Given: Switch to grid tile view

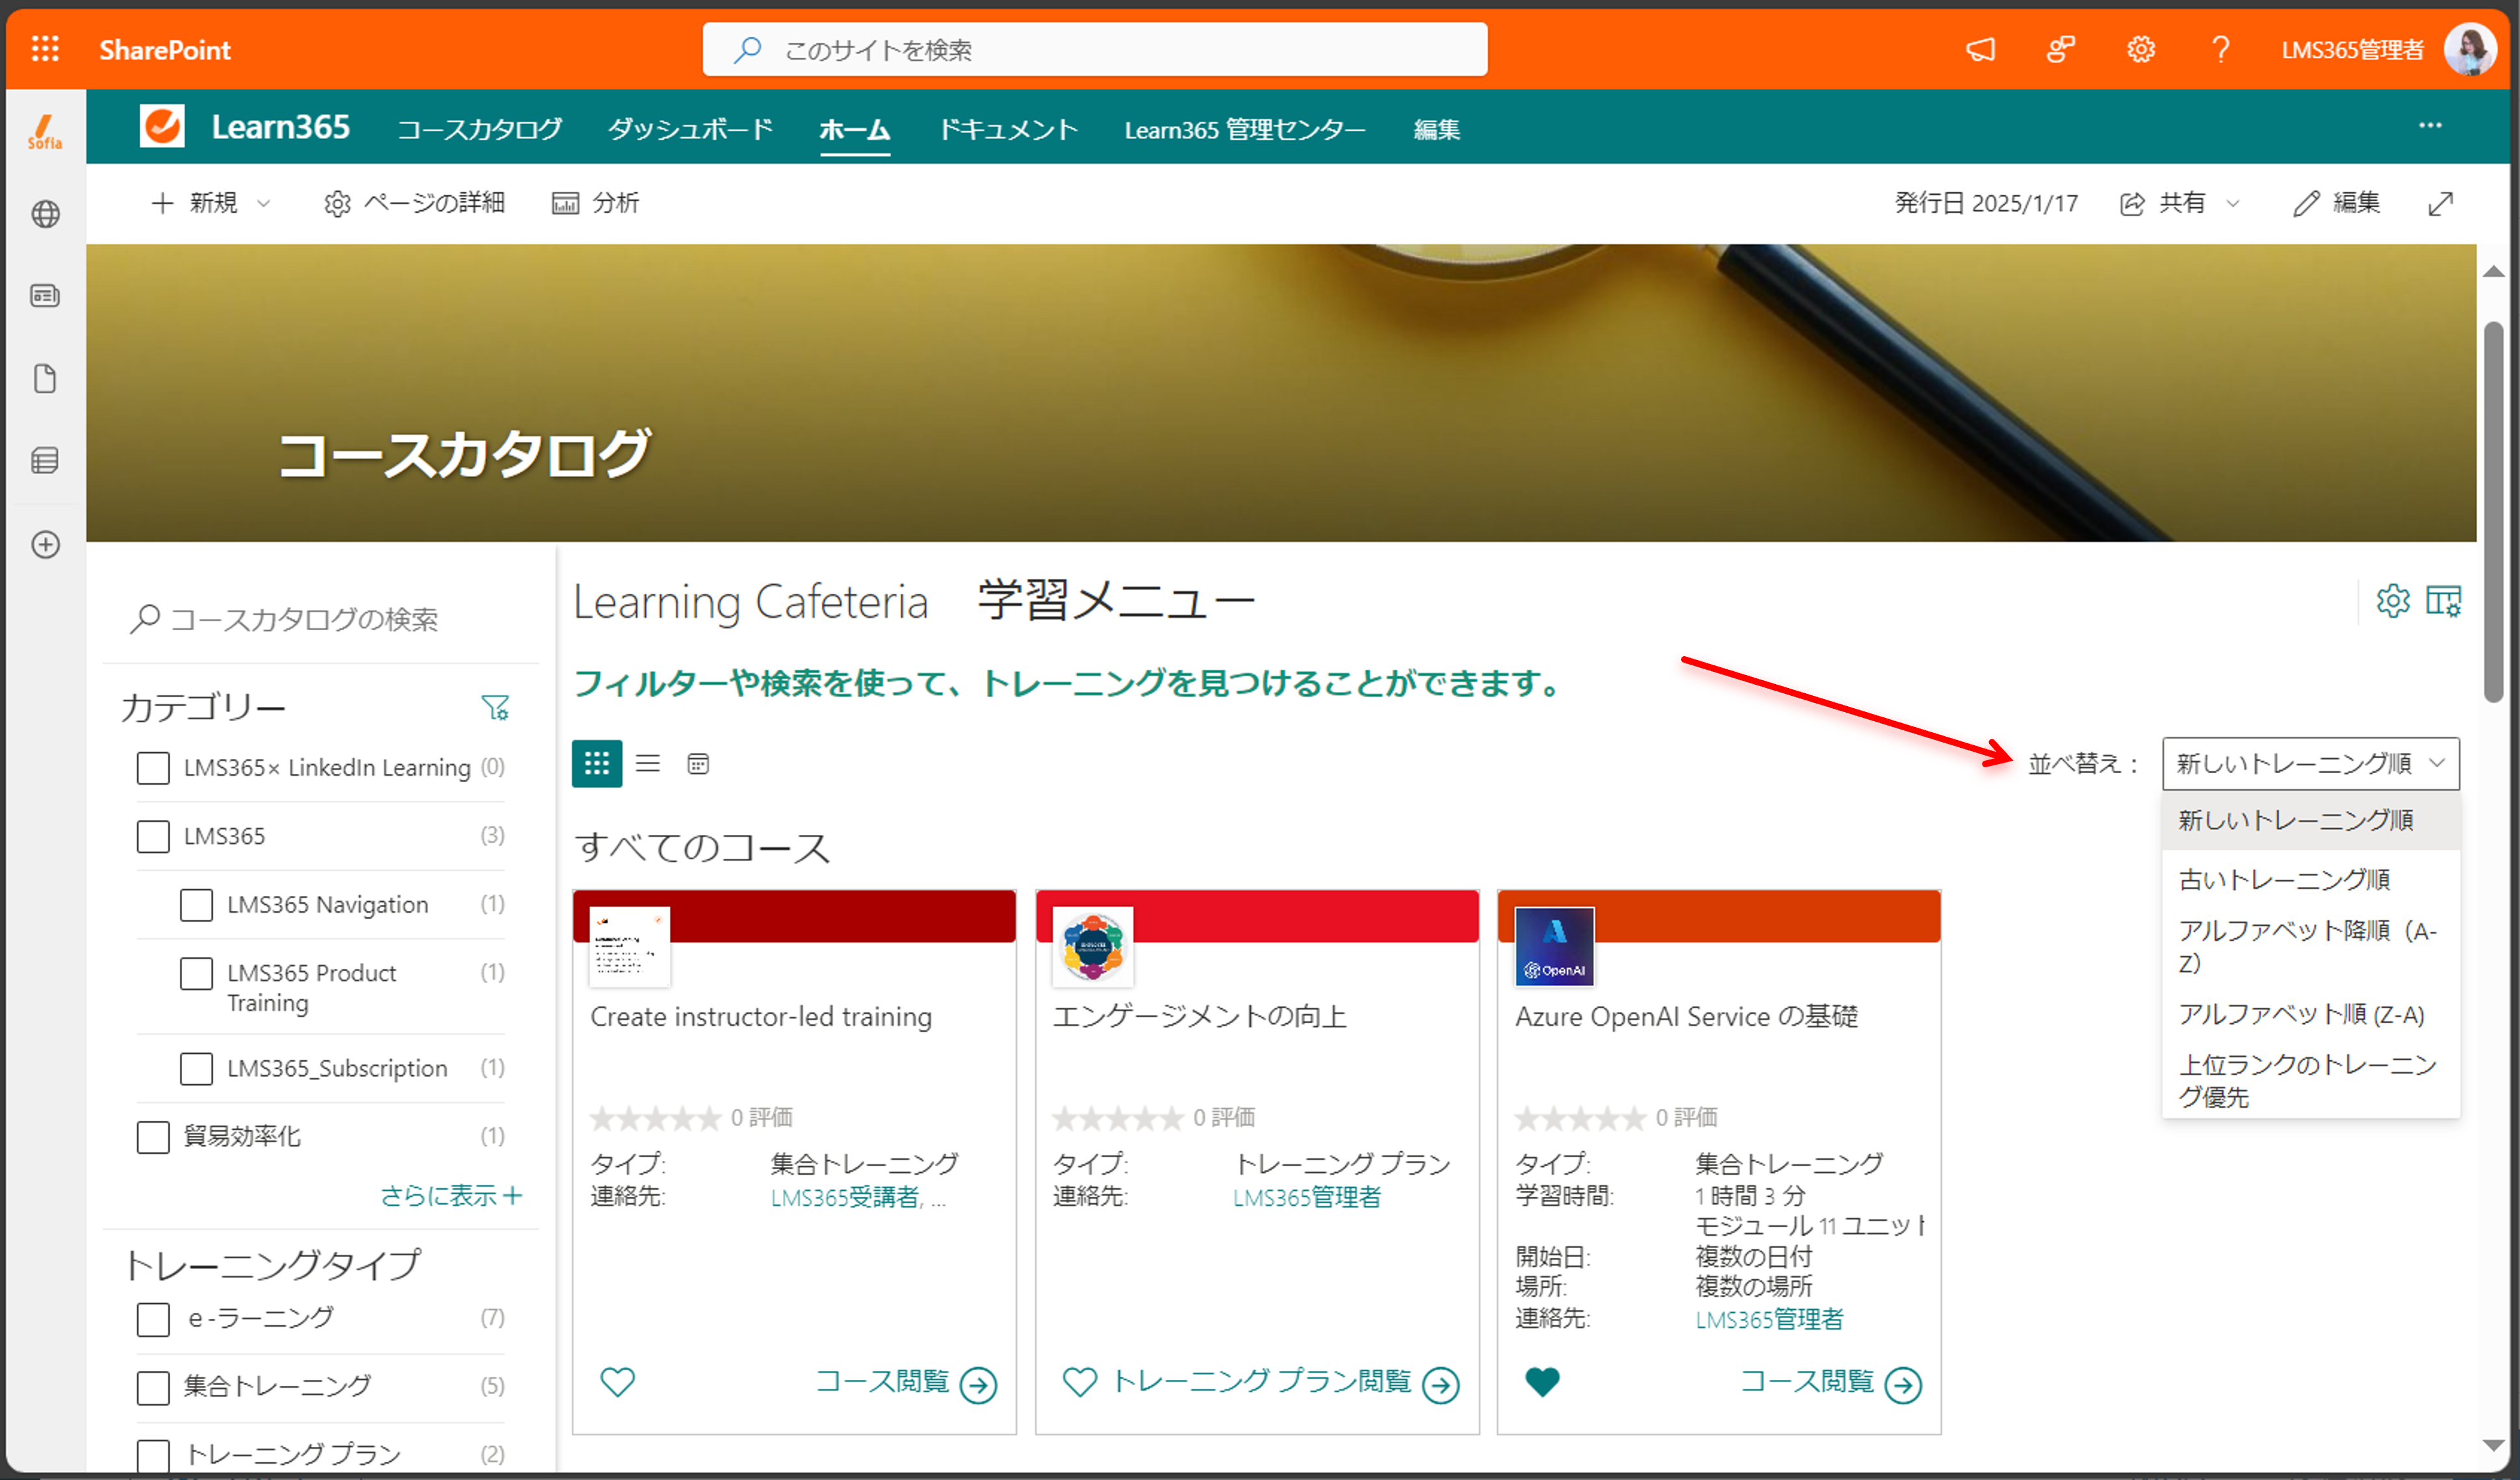Looking at the screenshot, I should point(597,764).
